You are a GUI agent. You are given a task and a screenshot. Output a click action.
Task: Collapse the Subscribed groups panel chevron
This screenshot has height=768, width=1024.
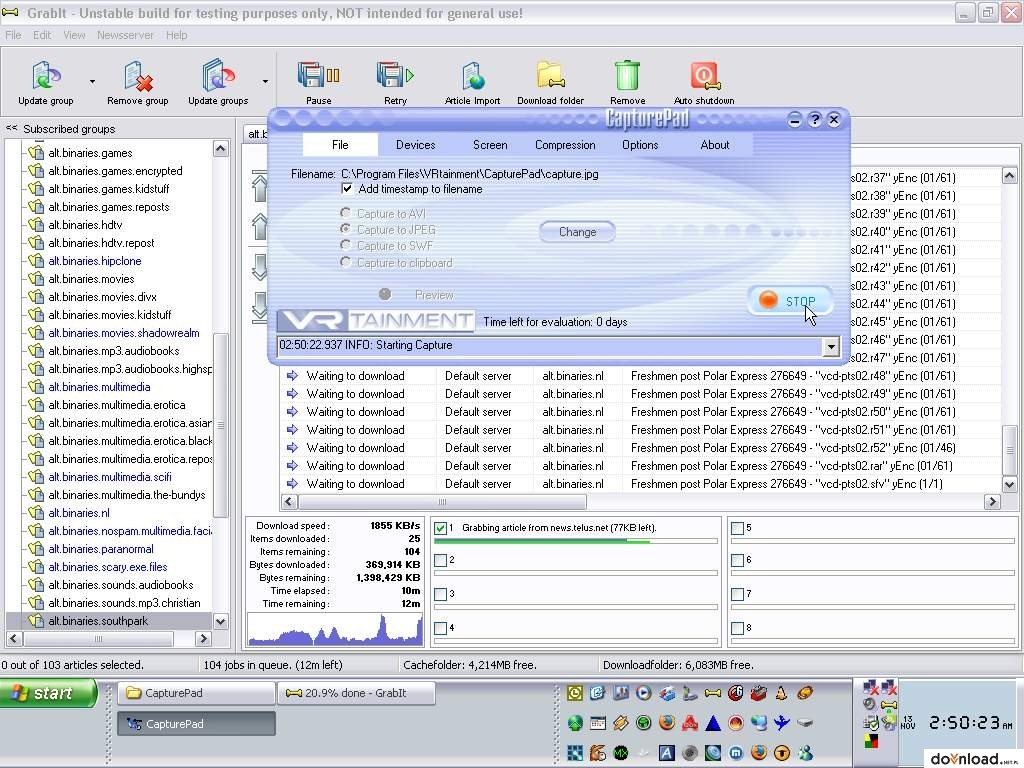(11, 128)
